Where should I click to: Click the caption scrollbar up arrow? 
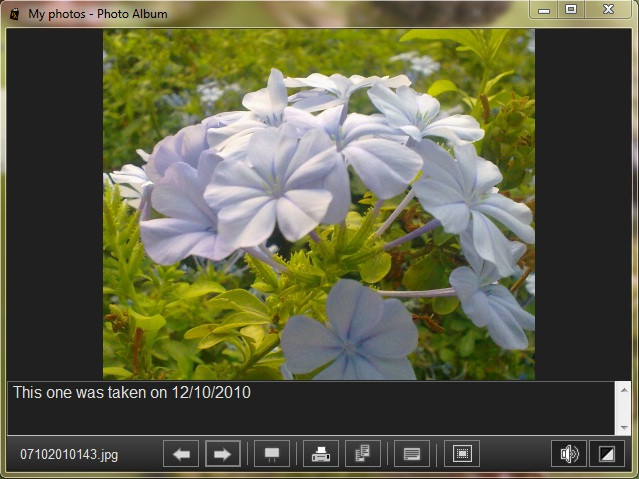coord(624,390)
